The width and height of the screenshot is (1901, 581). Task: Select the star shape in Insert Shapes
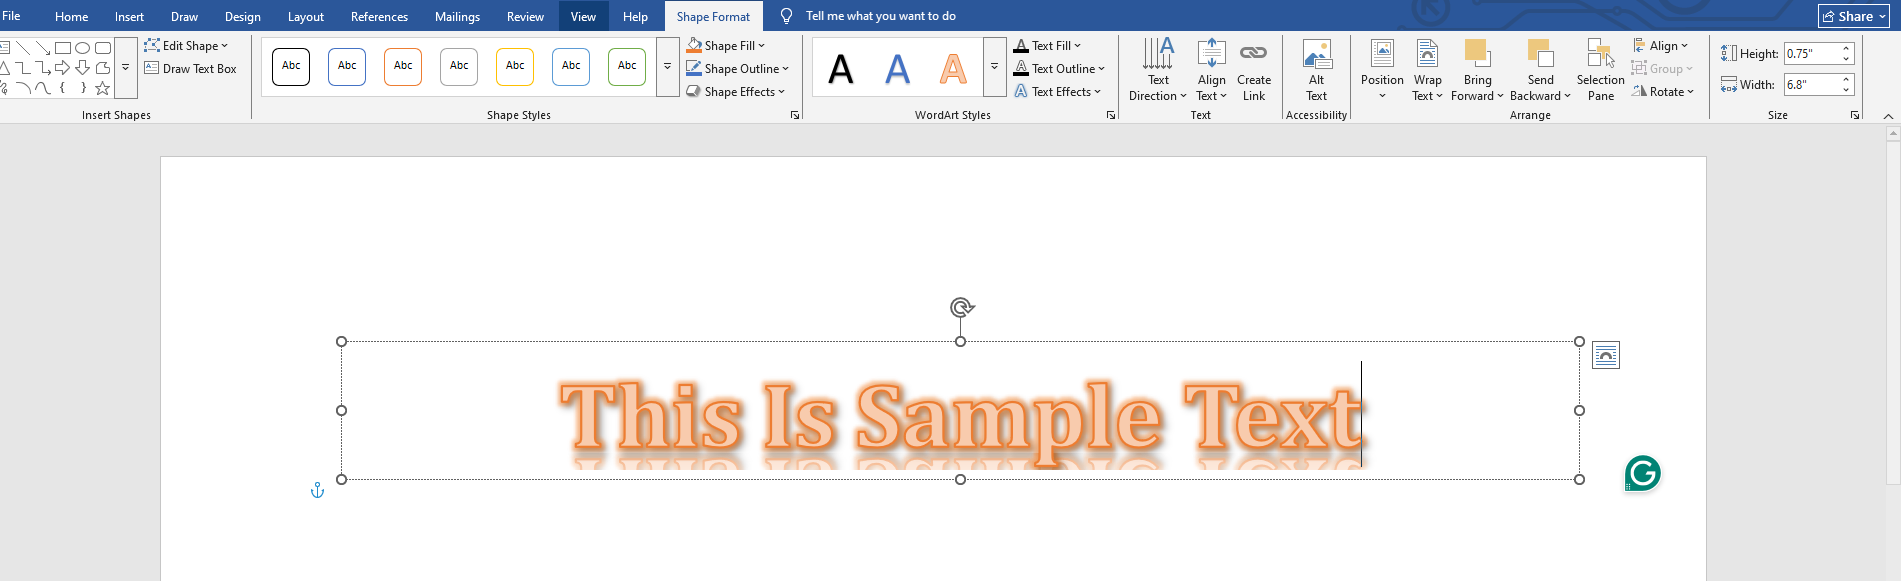(x=102, y=88)
